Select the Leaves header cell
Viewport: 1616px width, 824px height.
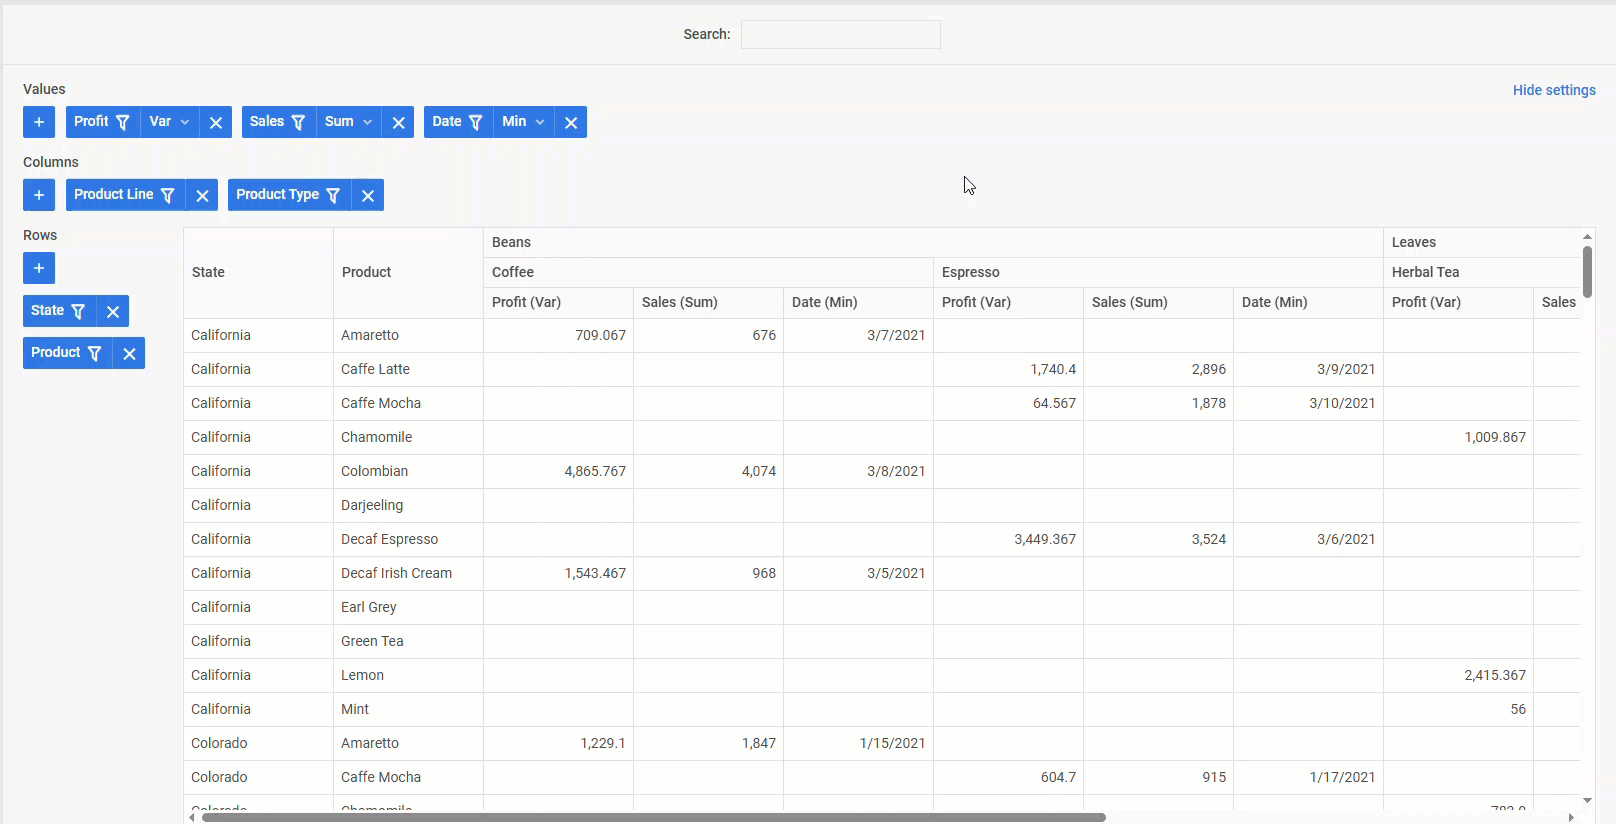(x=1482, y=242)
